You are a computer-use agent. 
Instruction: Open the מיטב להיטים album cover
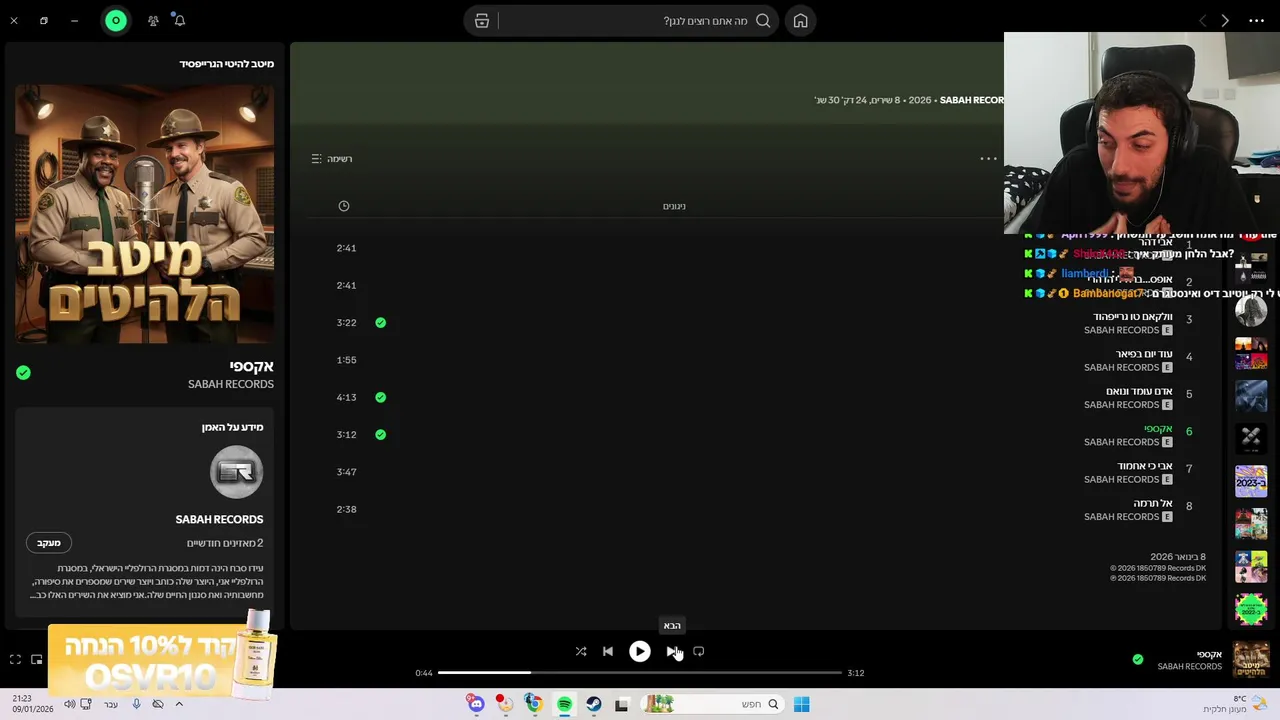click(144, 214)
